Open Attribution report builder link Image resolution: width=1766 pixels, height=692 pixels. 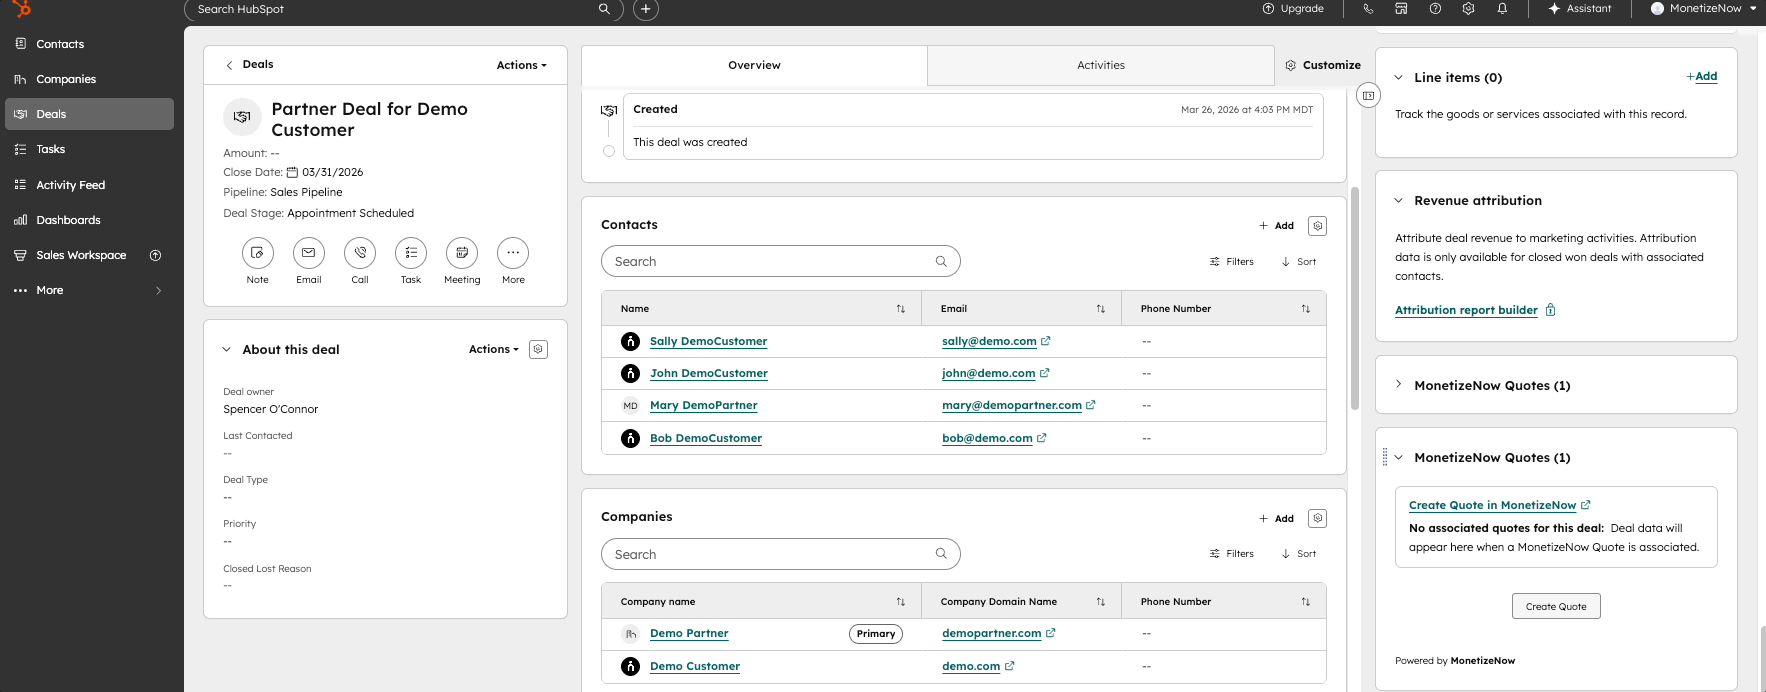1466,310
